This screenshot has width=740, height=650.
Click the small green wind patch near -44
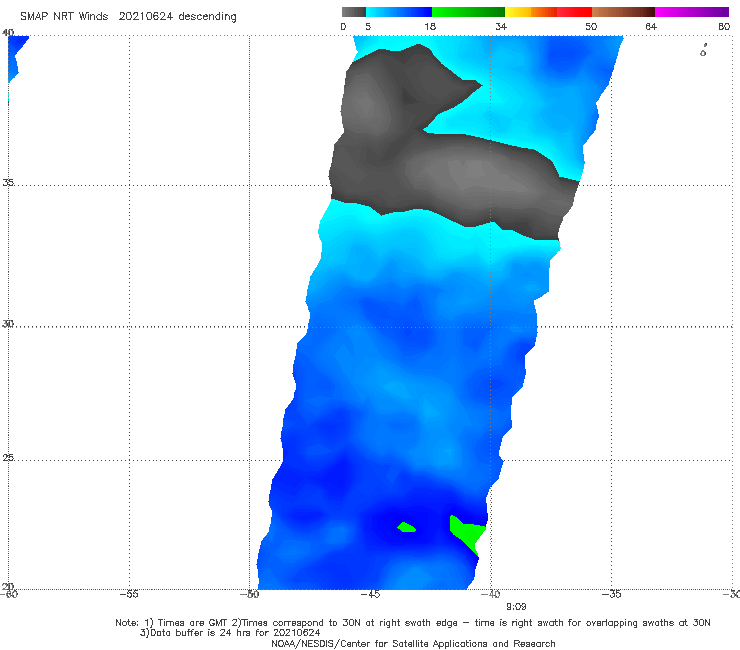(x=406, y=527)
